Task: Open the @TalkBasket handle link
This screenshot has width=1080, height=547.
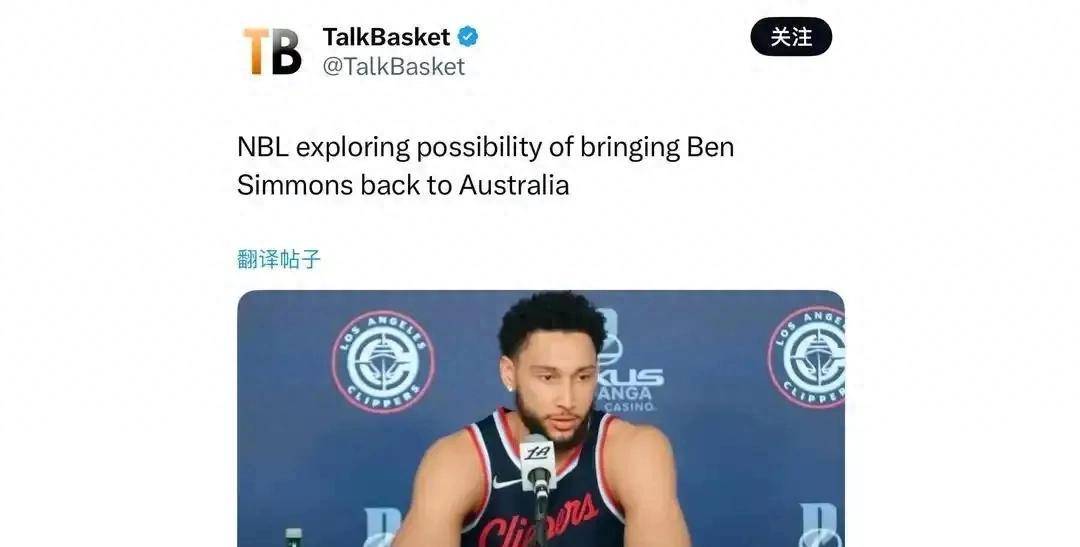Action: [393, 66]
